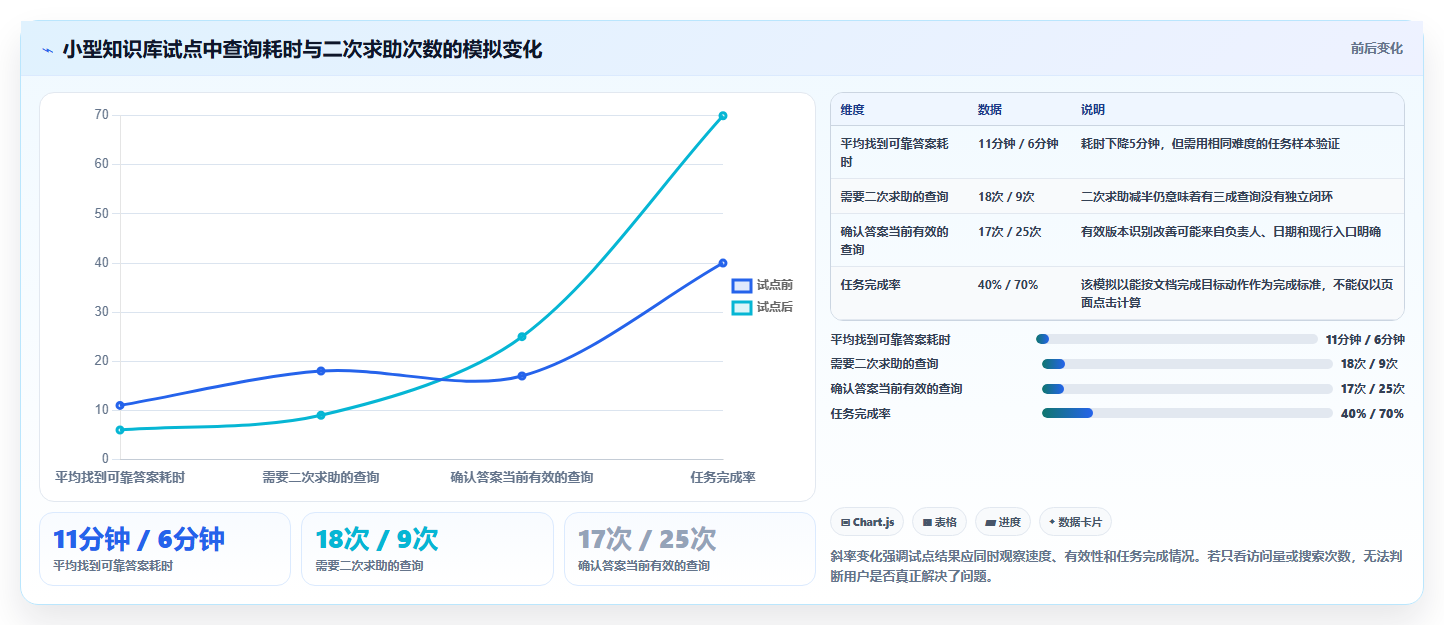Click x-axis label 确认答案当前有效的查询
1444x625 pixels.
pos(522,478)
